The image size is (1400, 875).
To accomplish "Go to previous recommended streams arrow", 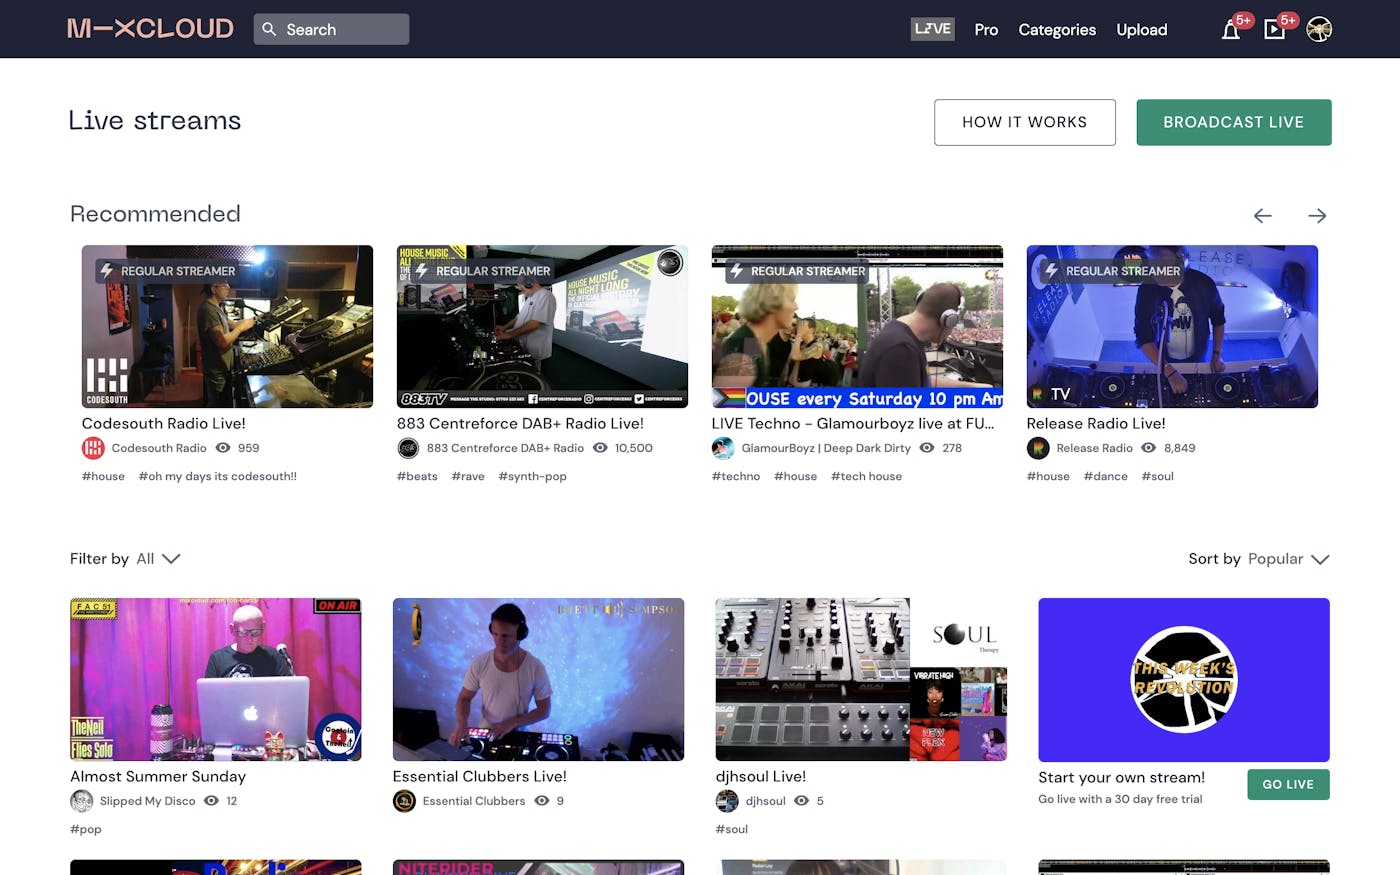I will [x=1263, y=216].
